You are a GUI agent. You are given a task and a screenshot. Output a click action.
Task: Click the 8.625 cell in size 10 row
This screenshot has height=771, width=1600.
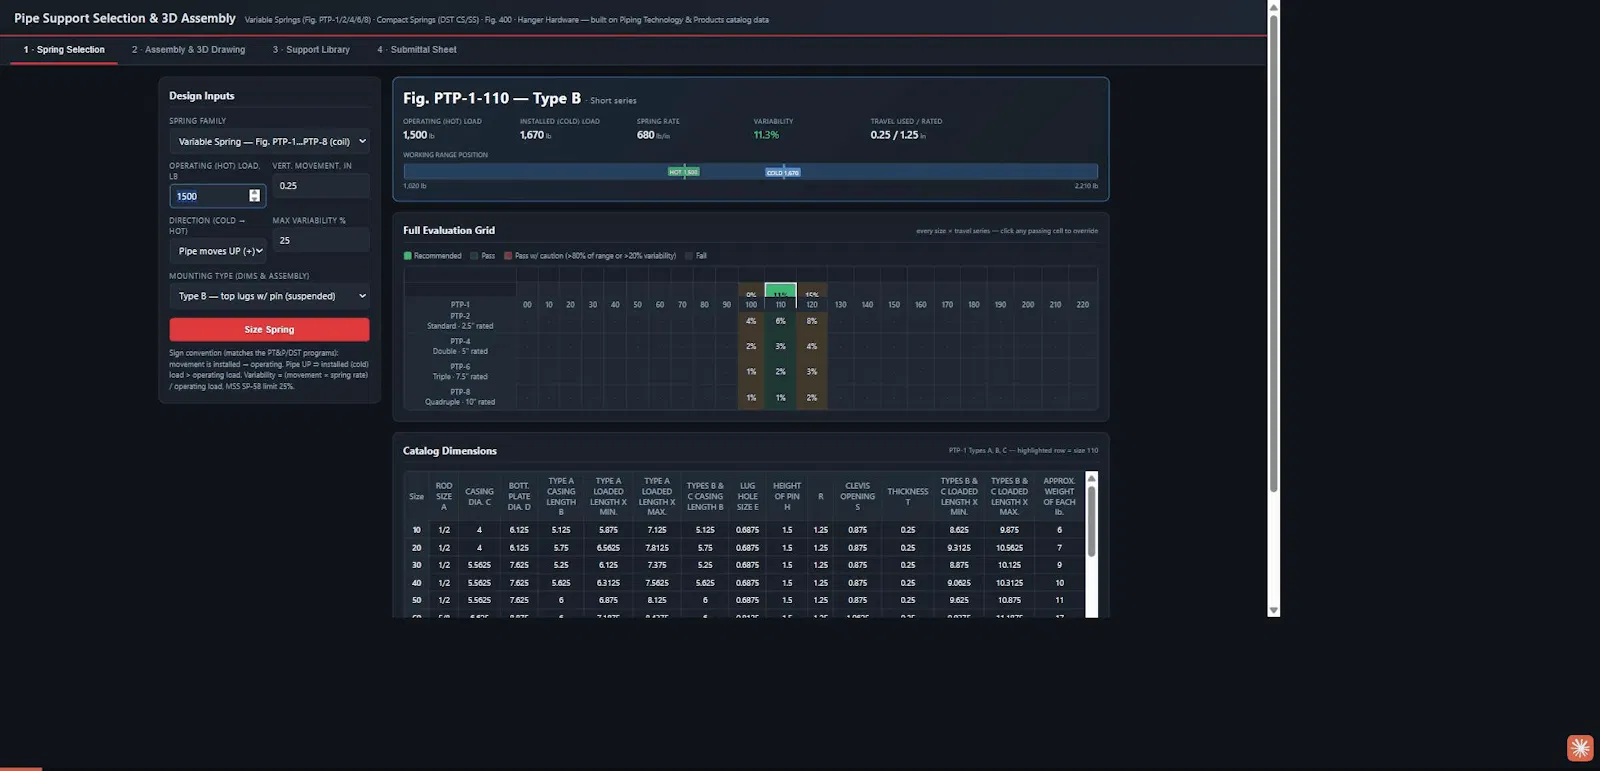tap(959, 530)
